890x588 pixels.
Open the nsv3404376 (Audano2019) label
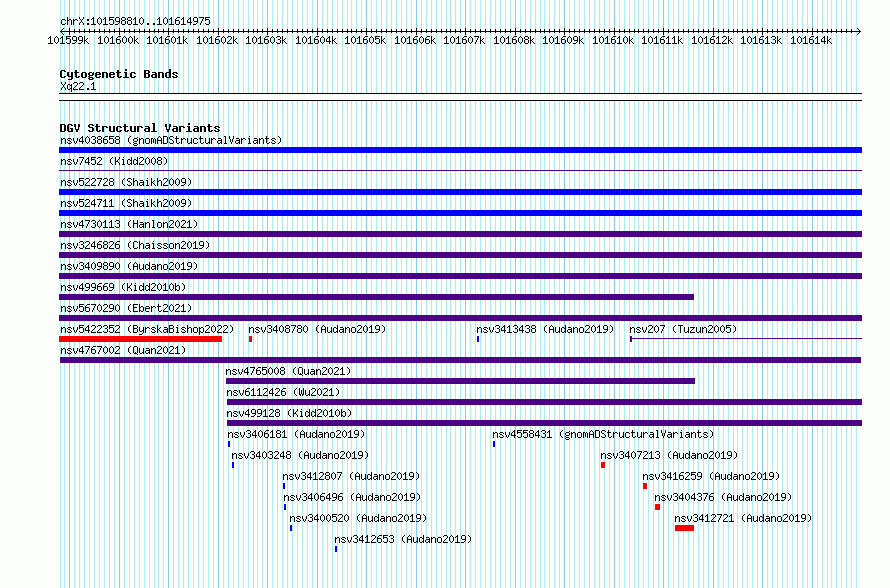pyautogui.click(x=723, y=497)
